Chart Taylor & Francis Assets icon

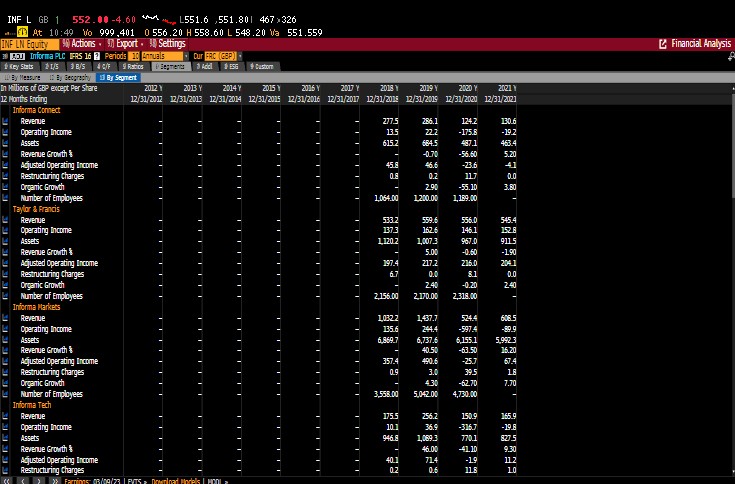5,241
